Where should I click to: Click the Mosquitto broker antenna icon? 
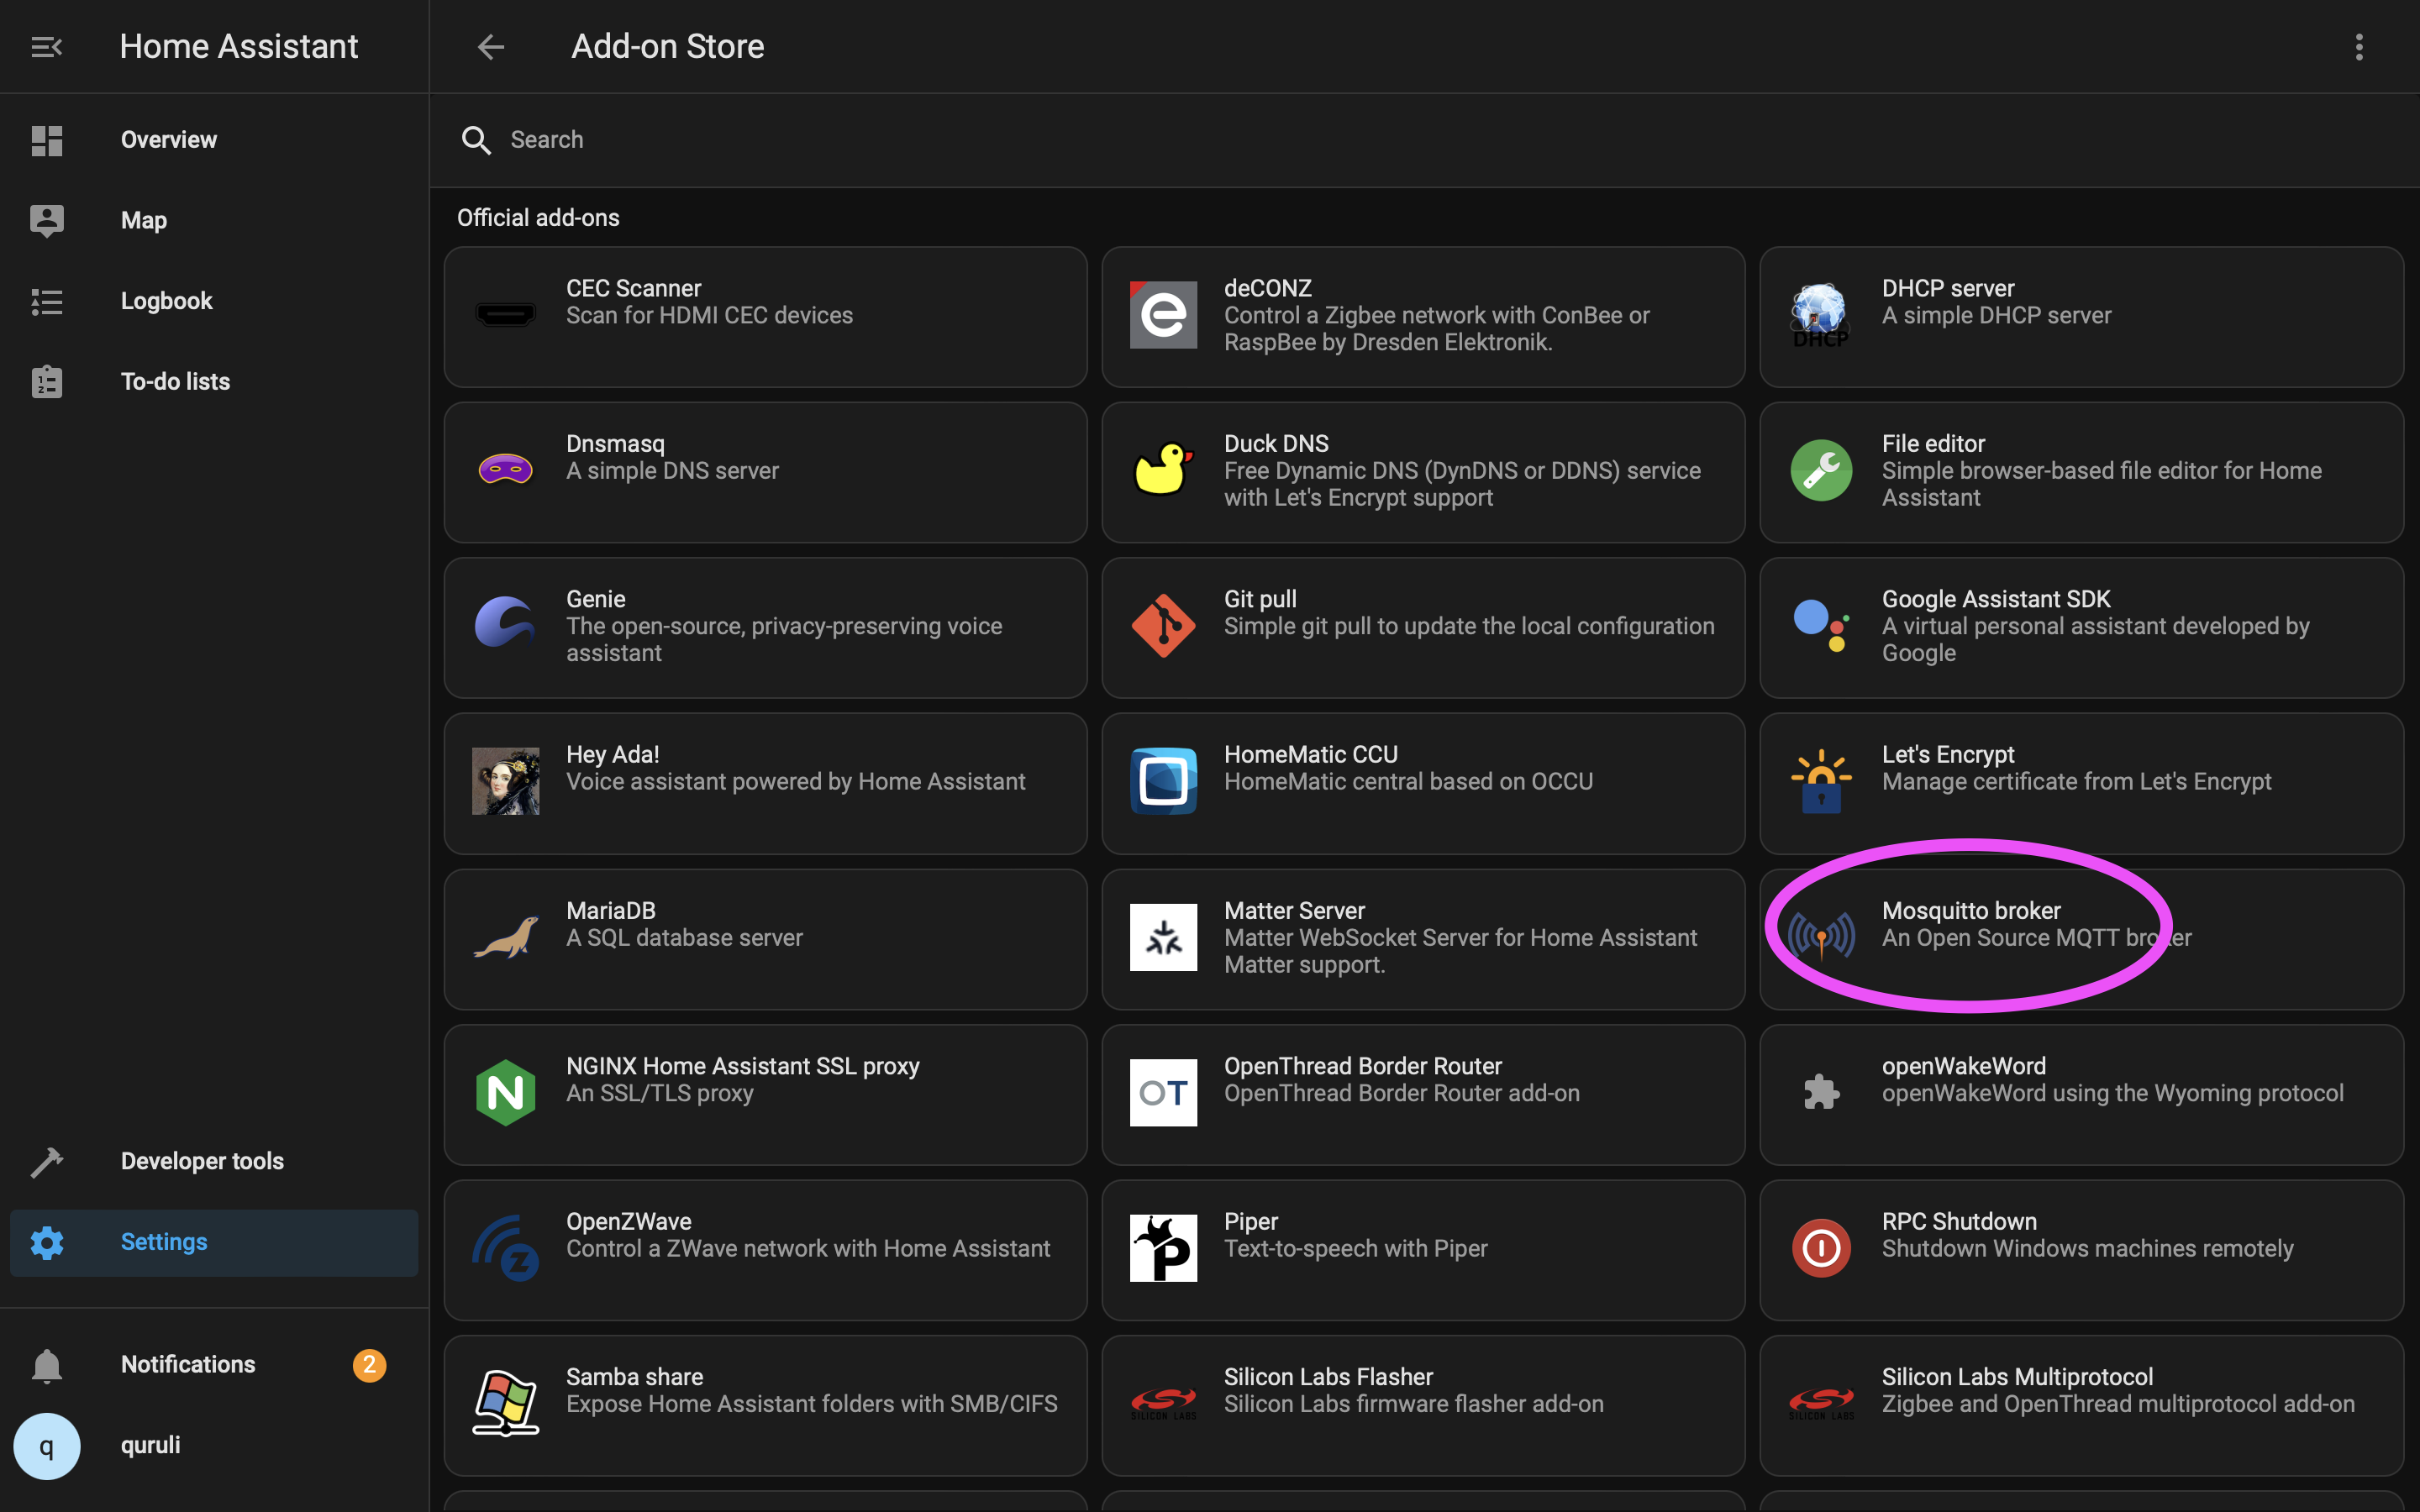point(1821,937)
